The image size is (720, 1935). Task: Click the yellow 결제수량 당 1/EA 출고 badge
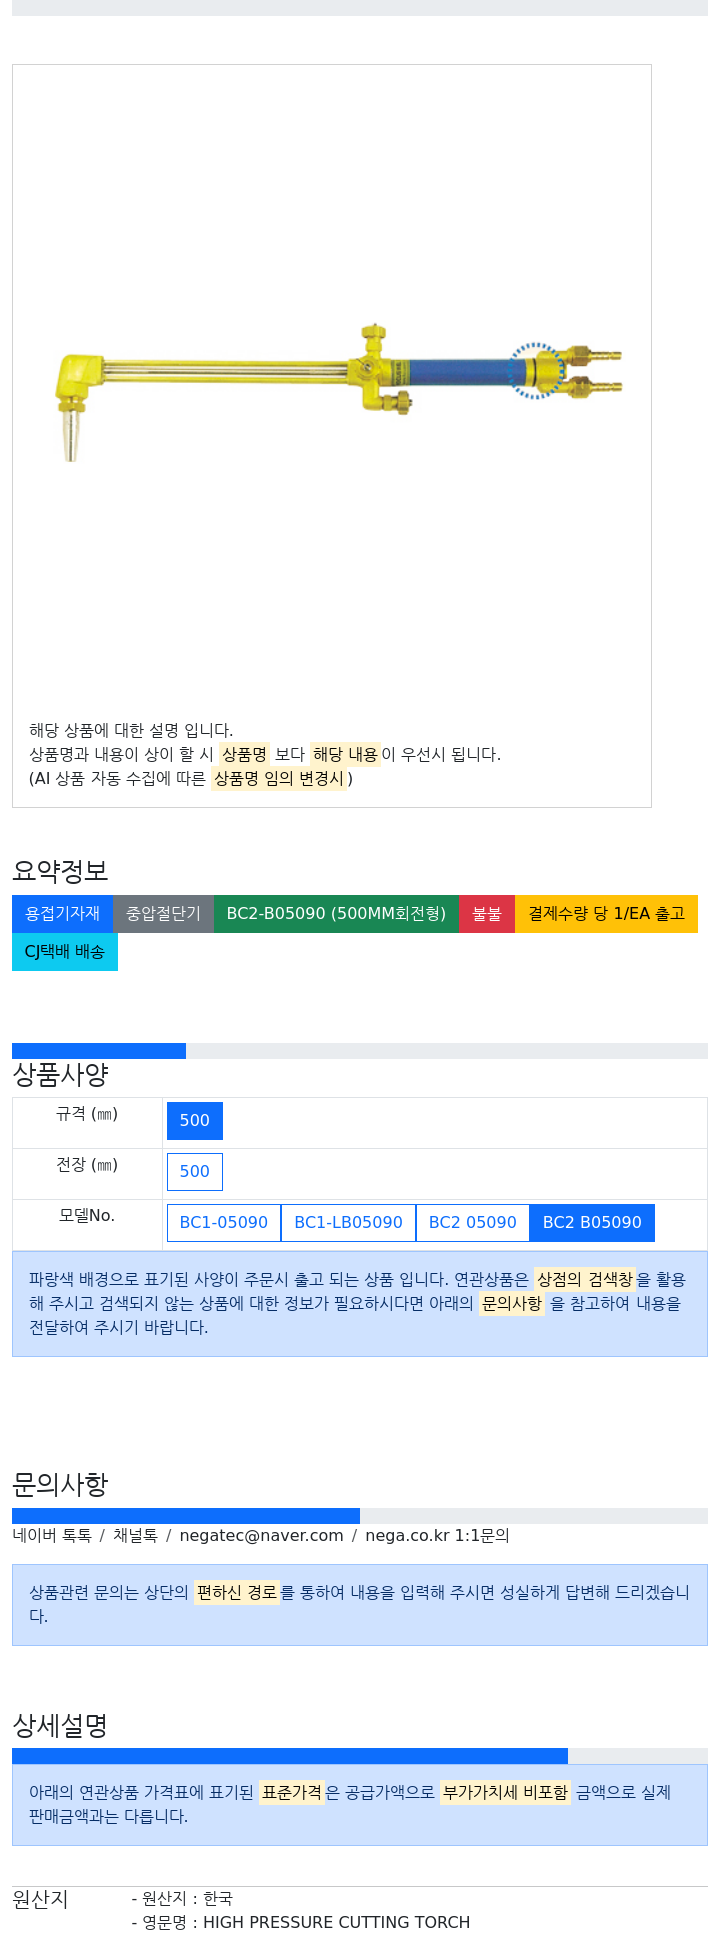tap(606, 914)
